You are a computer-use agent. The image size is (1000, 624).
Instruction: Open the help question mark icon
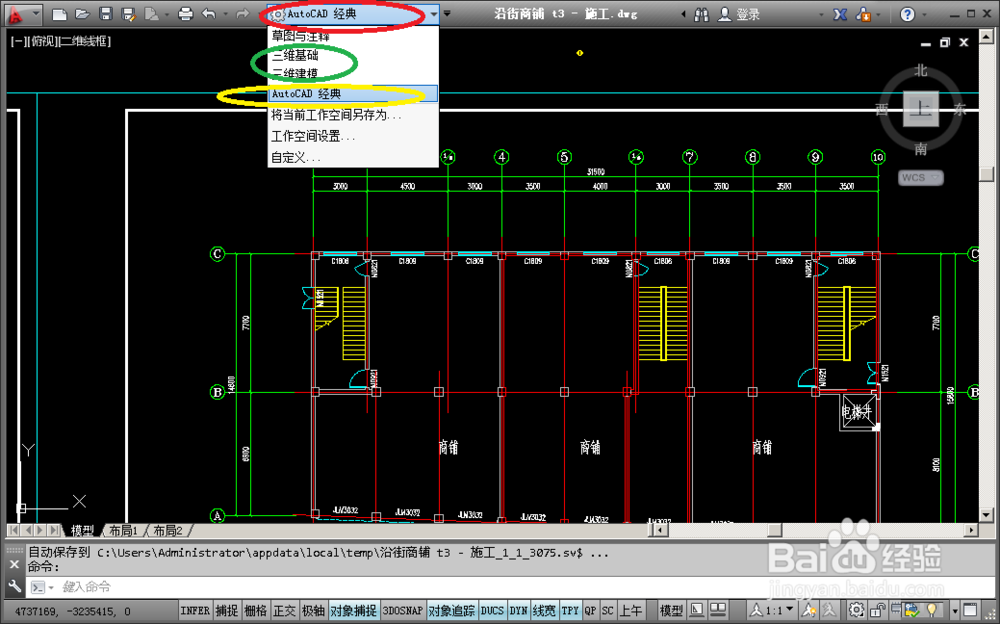[908, 14]
